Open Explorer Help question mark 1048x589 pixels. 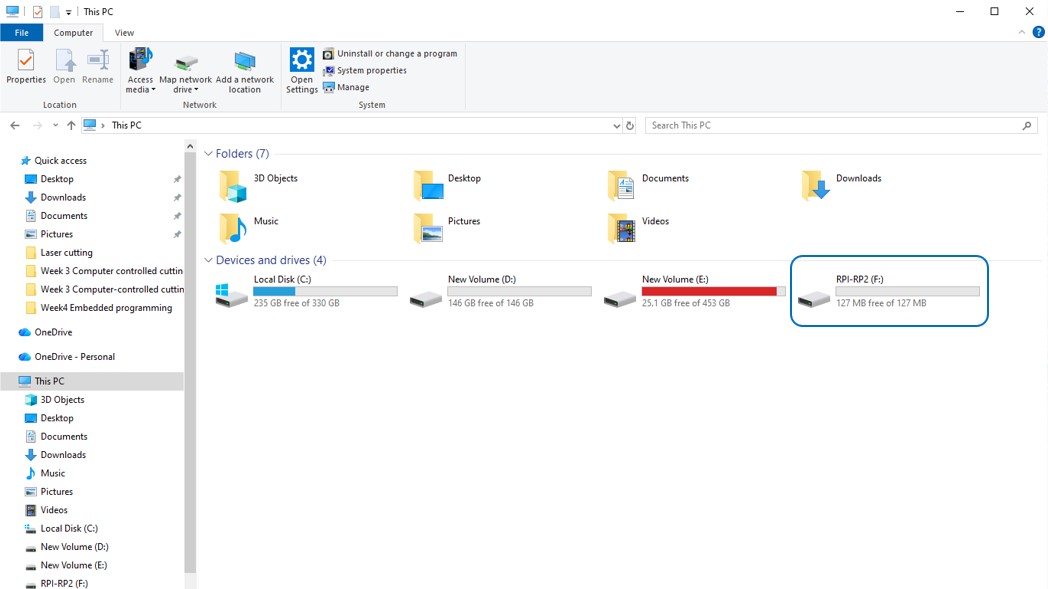point(1038,32)
